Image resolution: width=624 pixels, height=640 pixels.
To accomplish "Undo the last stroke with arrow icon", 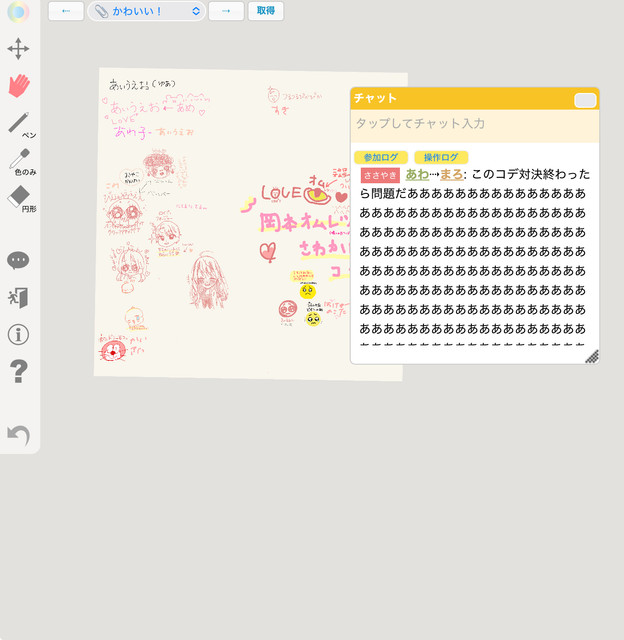I will coord(18,435).
